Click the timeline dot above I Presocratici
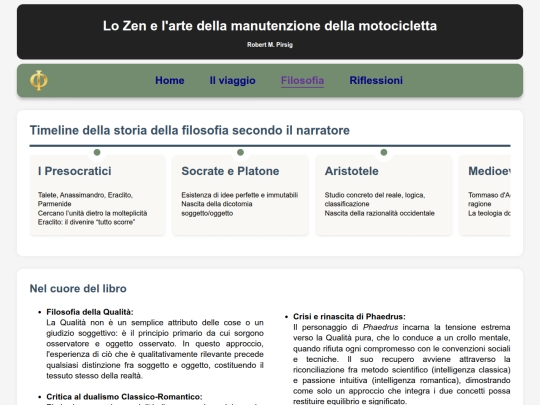The height and width of the screenshot is (405, 540). pos(97,152)
